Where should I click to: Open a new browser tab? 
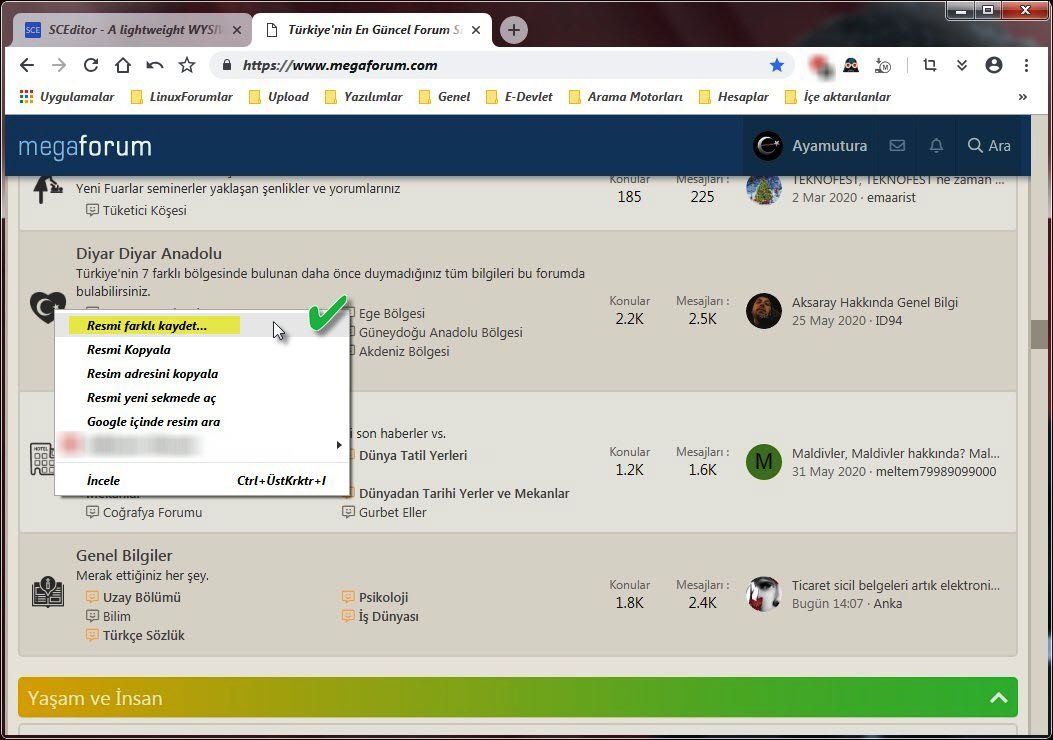[x=514, y=30]
